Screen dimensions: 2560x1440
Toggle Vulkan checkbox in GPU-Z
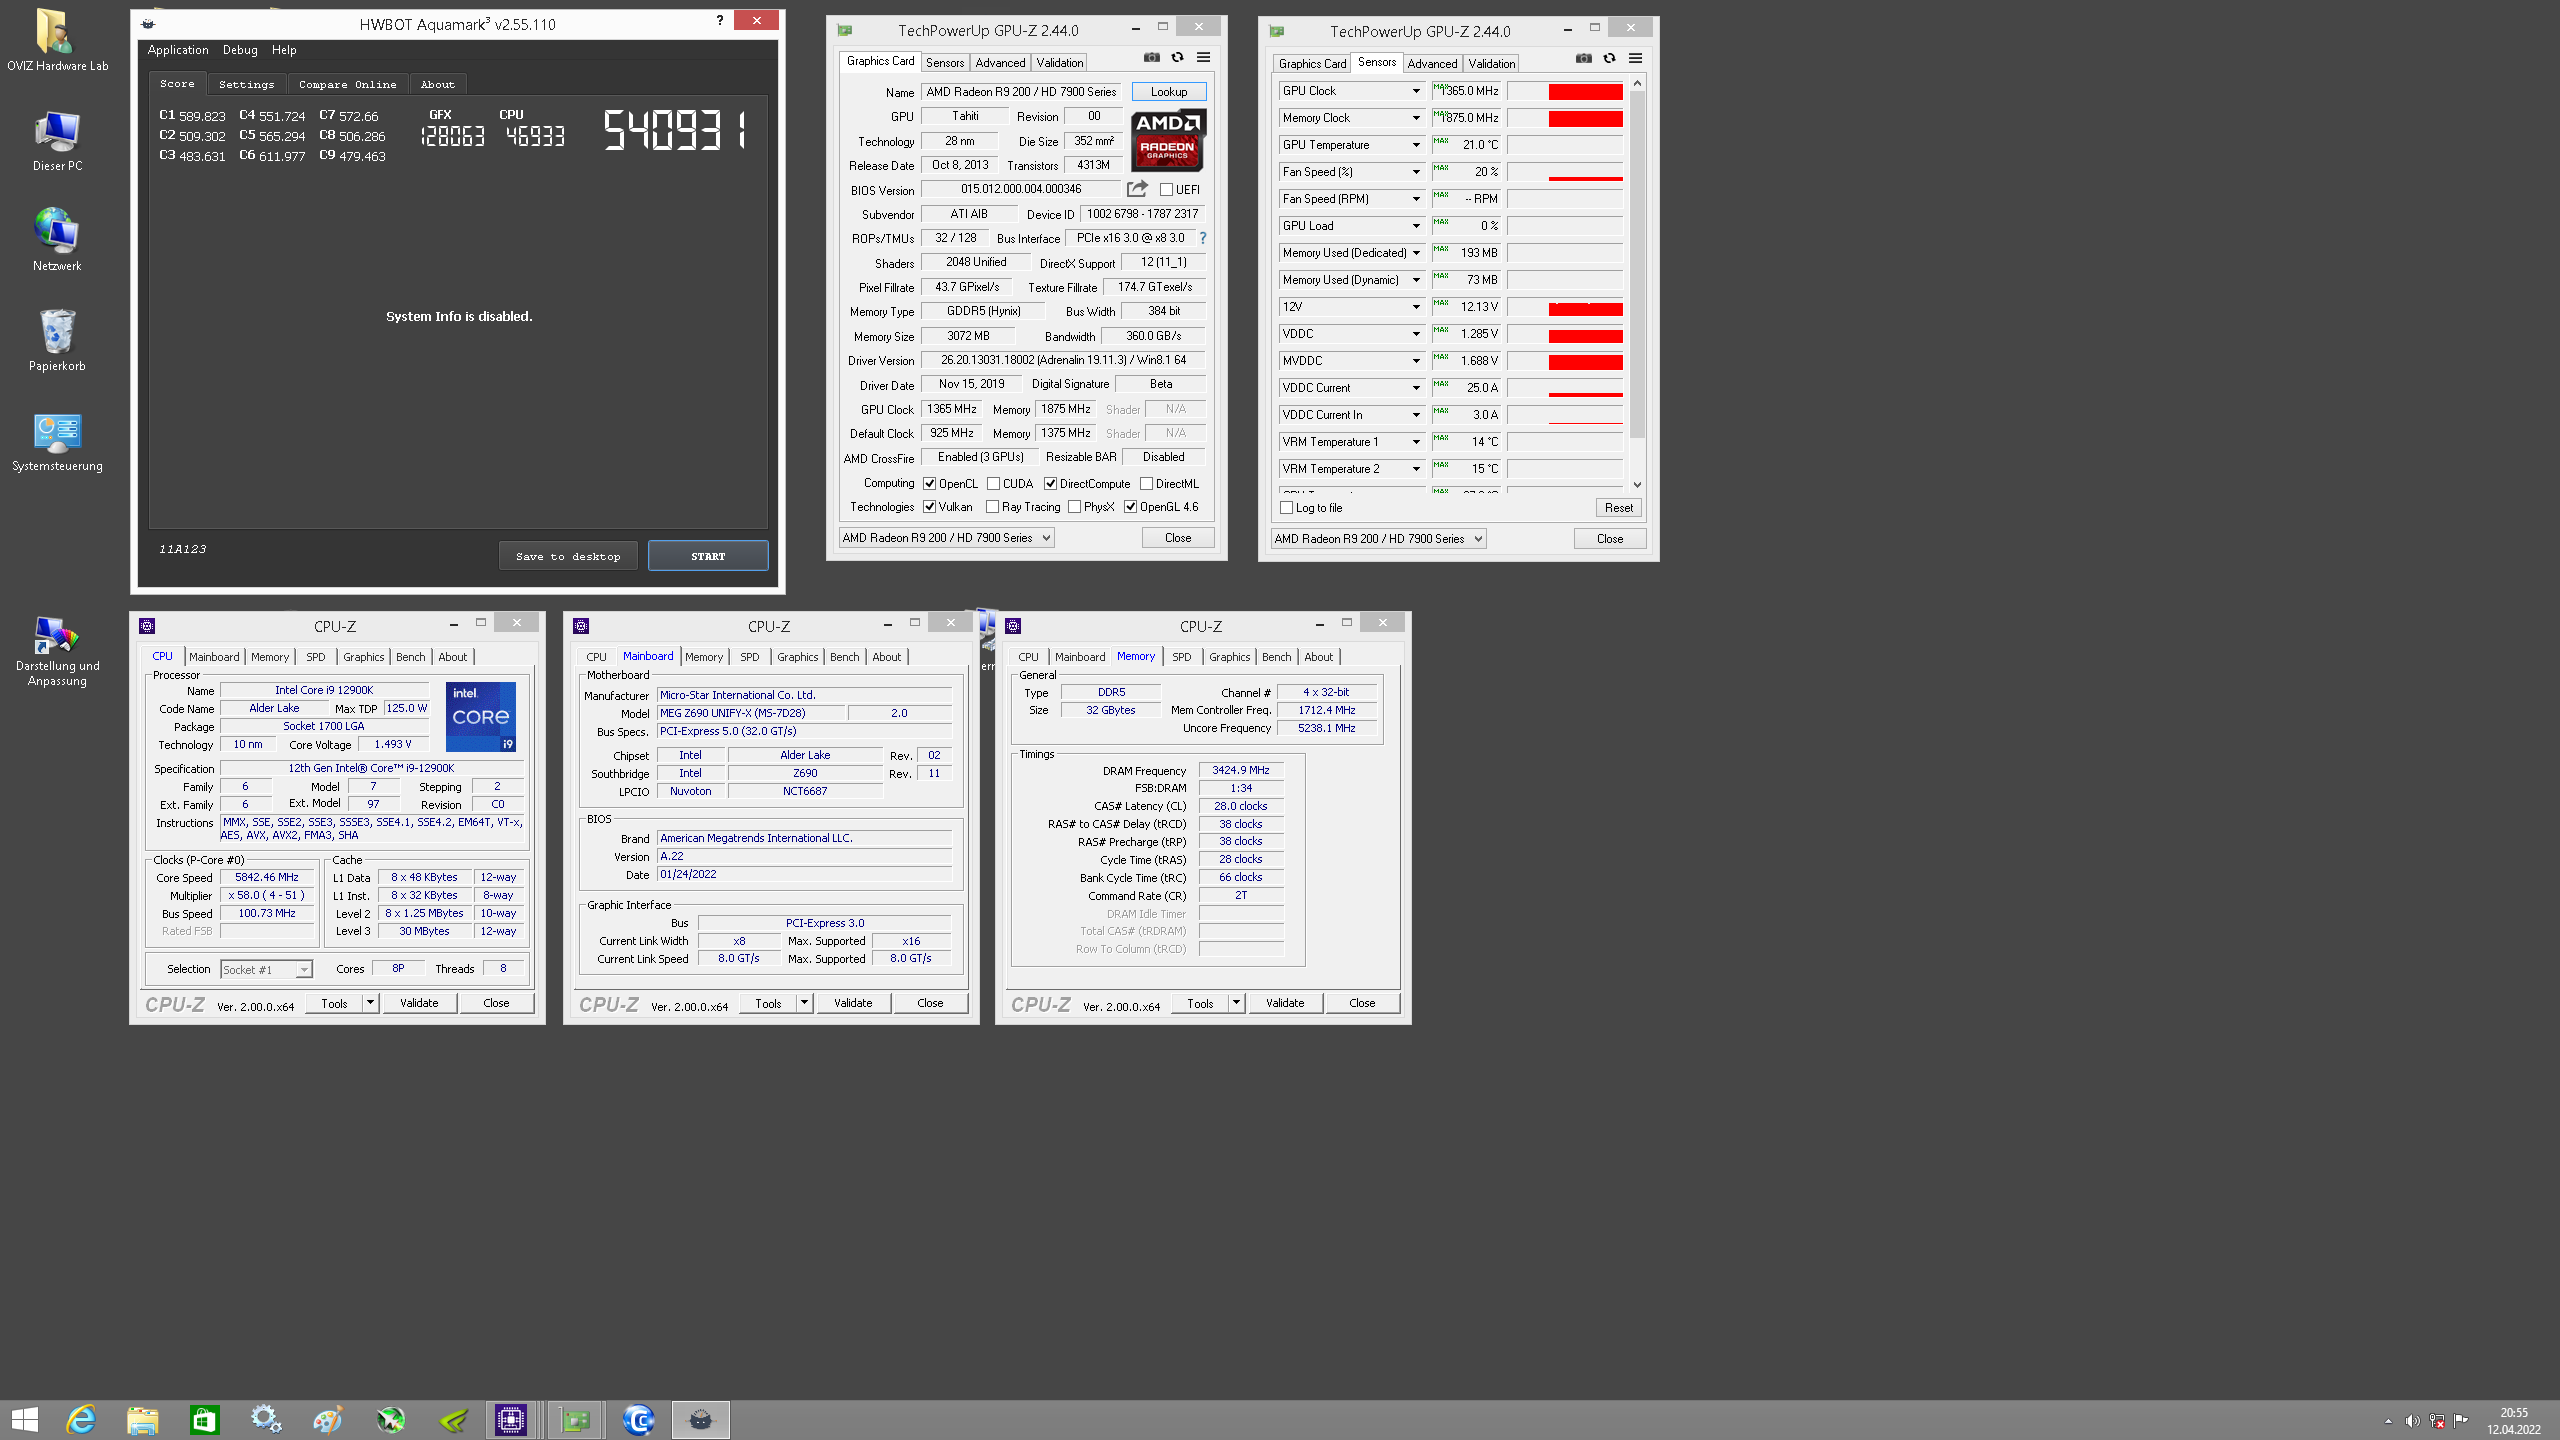click(x=930, y=507)
